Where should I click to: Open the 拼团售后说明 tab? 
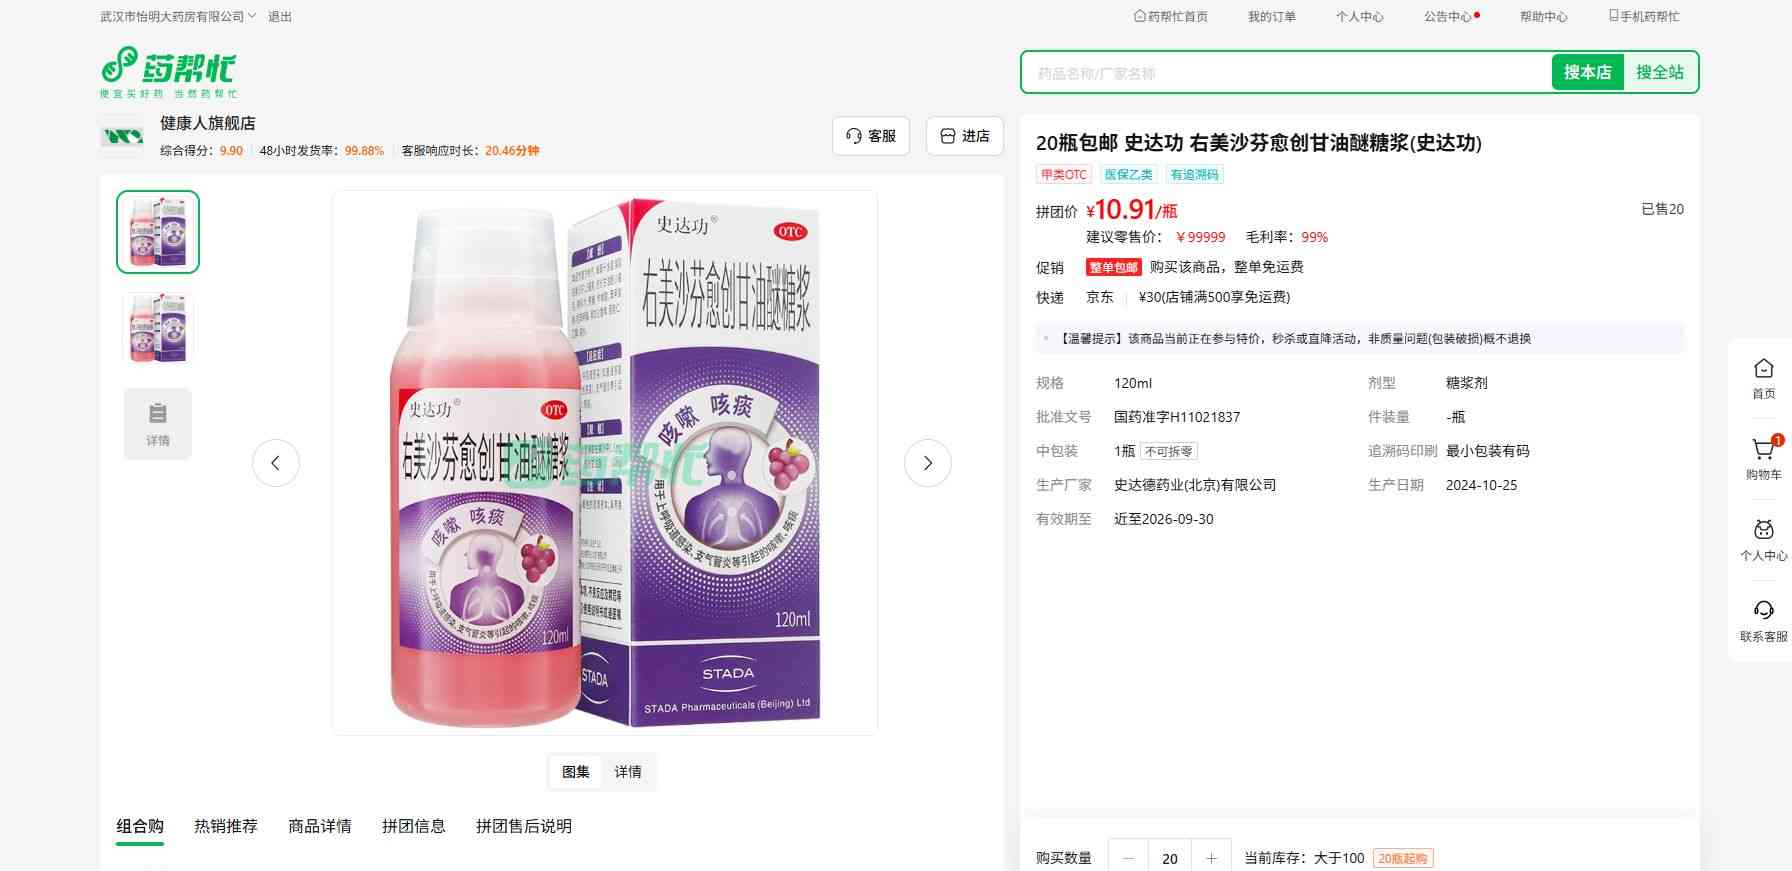[524, 826]
